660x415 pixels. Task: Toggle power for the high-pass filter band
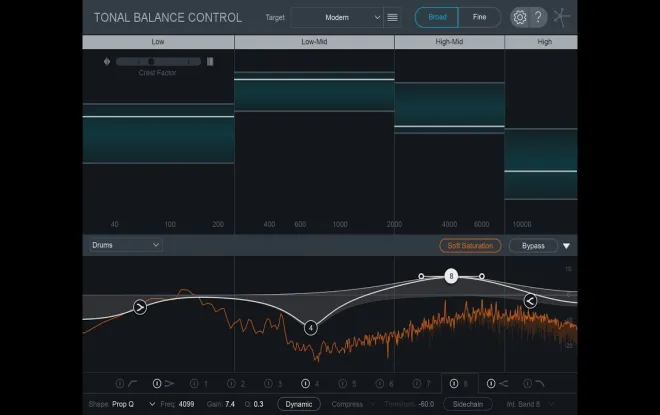120,383
